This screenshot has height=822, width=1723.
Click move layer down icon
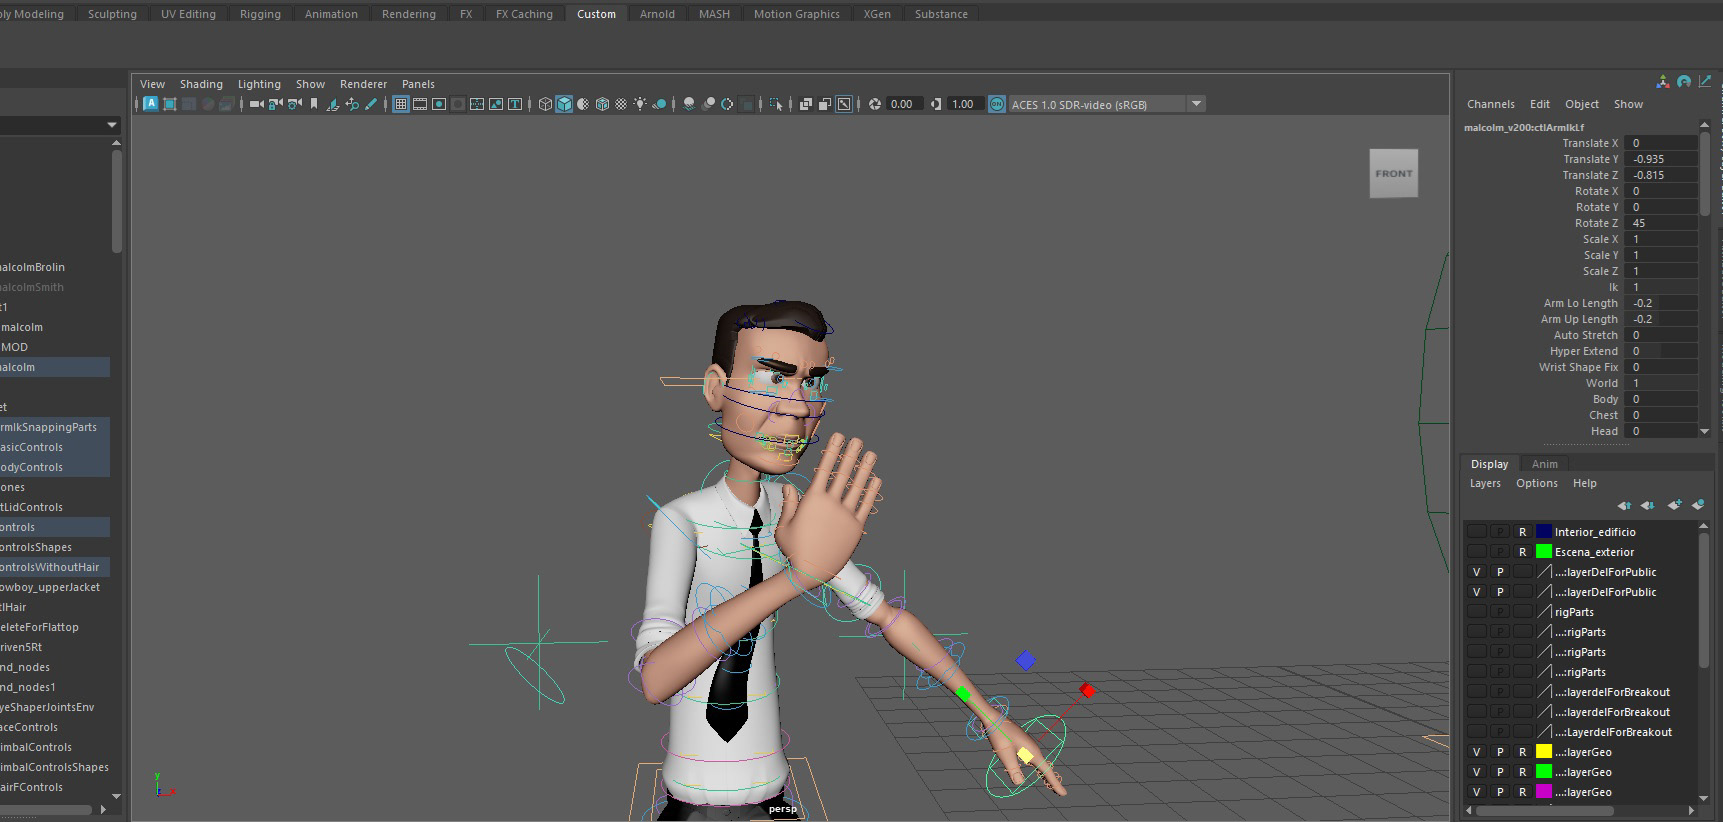click(x=1647, y=505)
